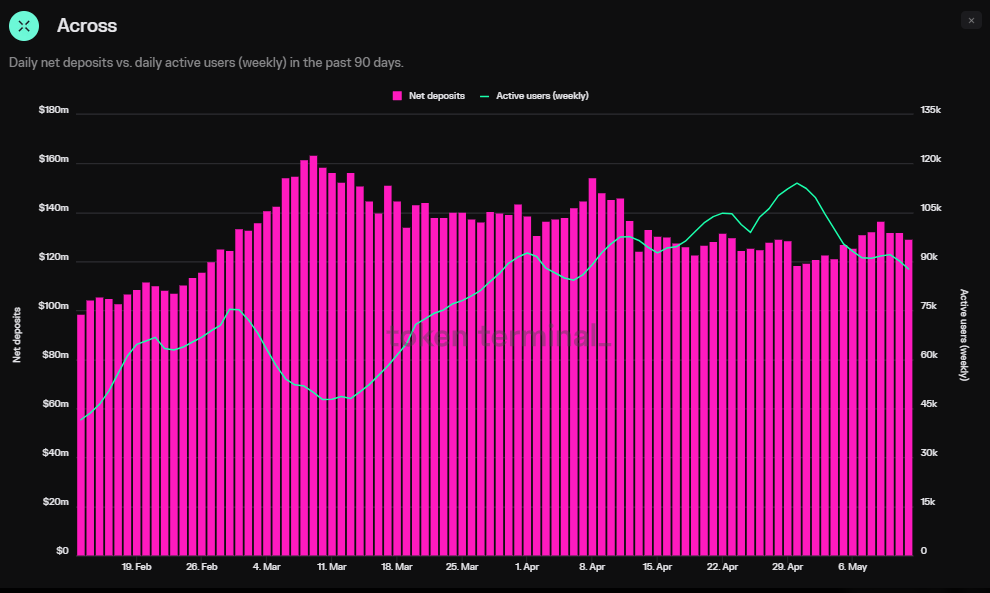Click the chart subtitle about daily net deposits

point(206,63)
